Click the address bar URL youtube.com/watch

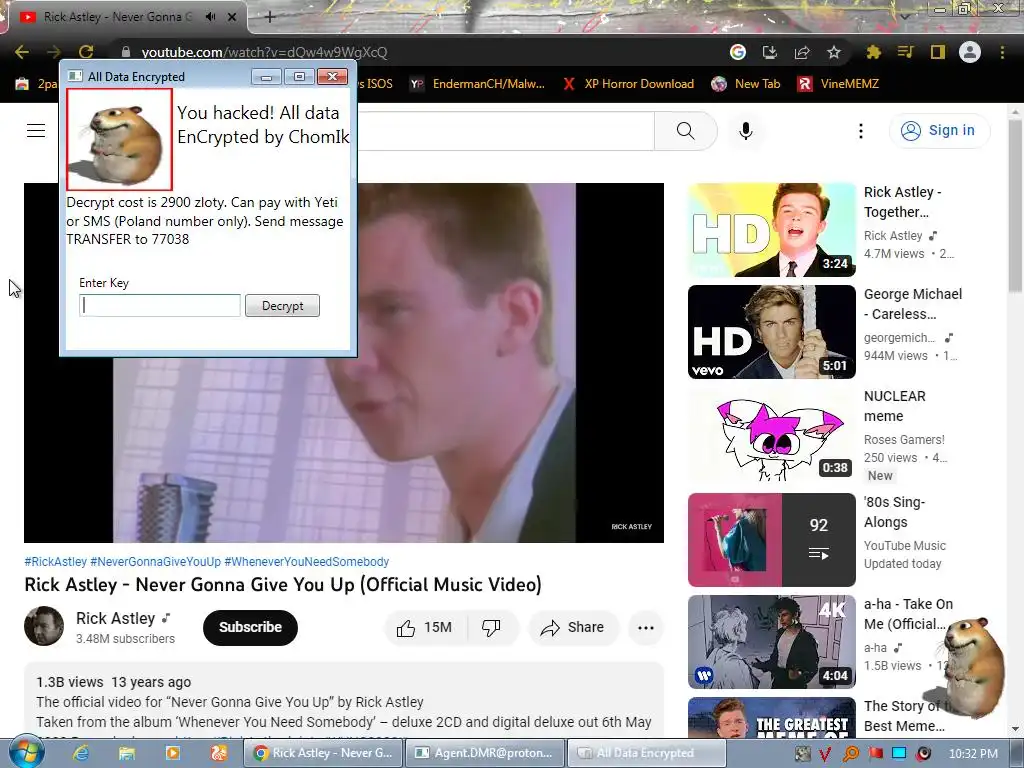[264, 52]
